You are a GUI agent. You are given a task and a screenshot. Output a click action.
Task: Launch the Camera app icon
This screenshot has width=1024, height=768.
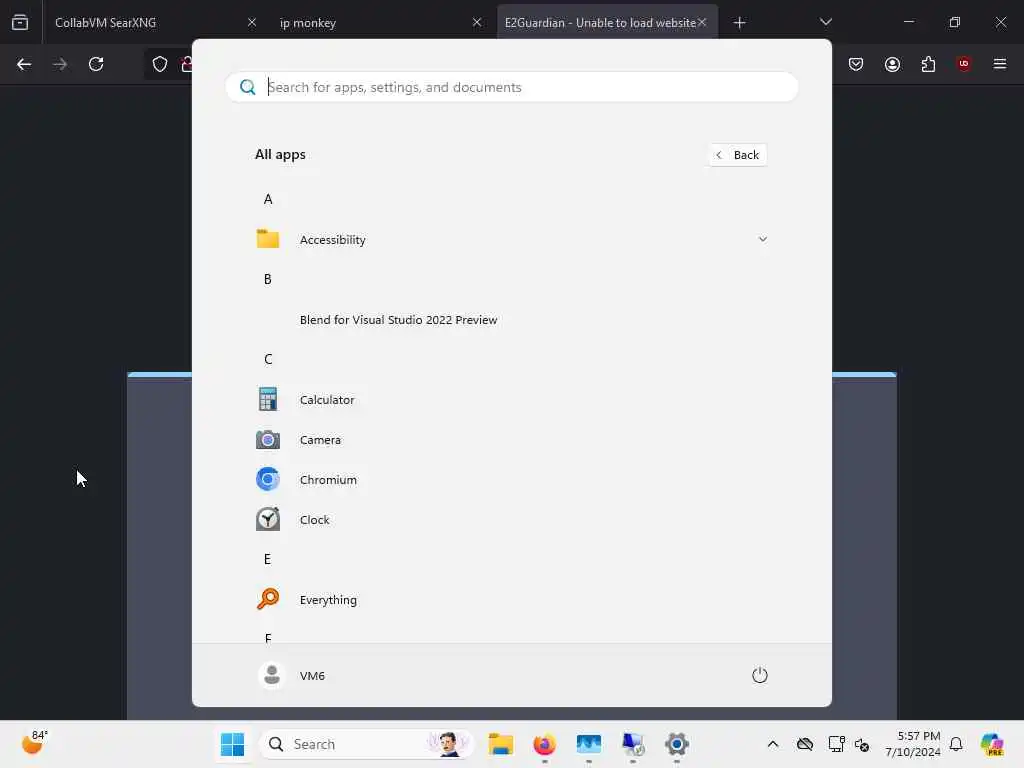click(x=268, y=440)
